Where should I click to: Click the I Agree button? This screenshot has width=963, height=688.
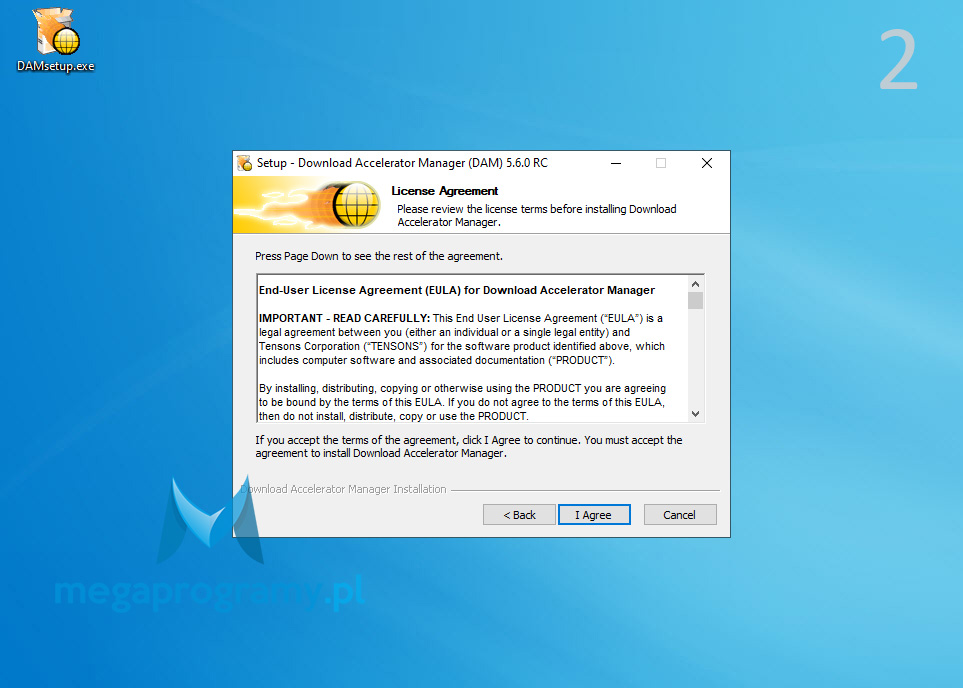[594, 515]
